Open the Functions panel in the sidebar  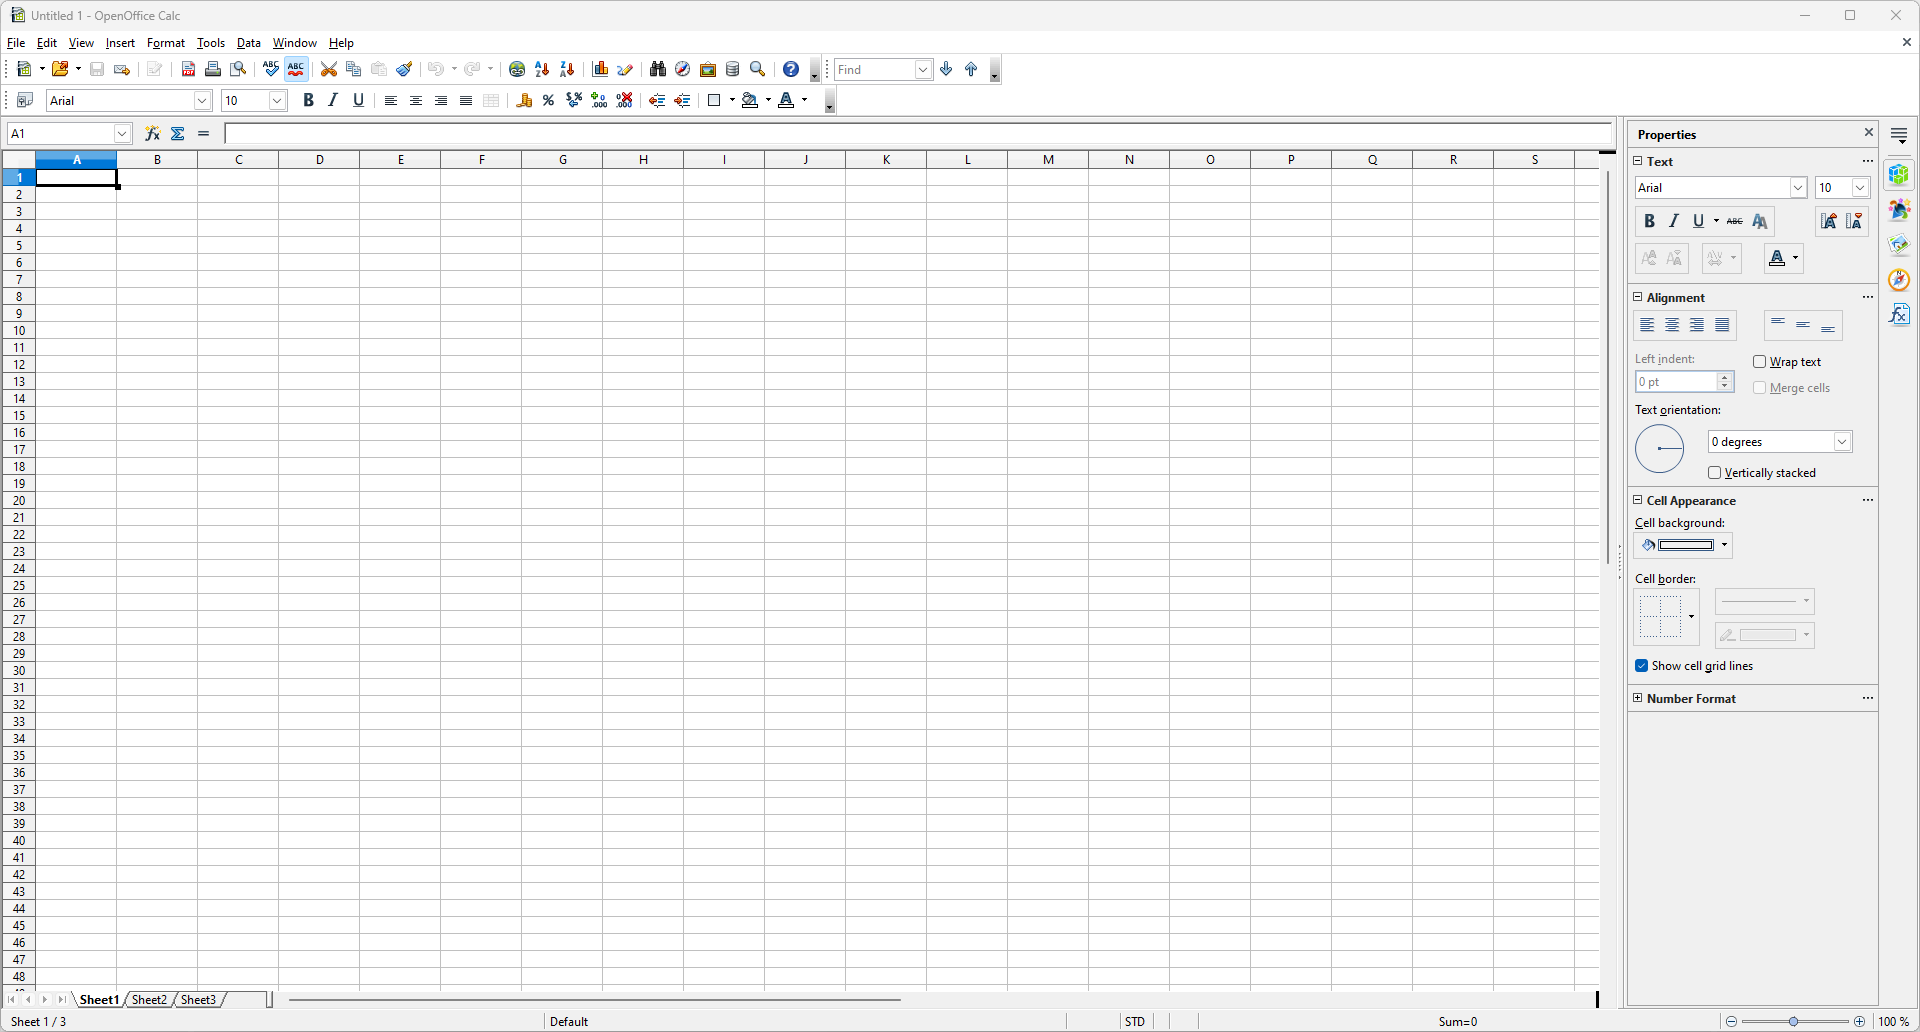1900,313
